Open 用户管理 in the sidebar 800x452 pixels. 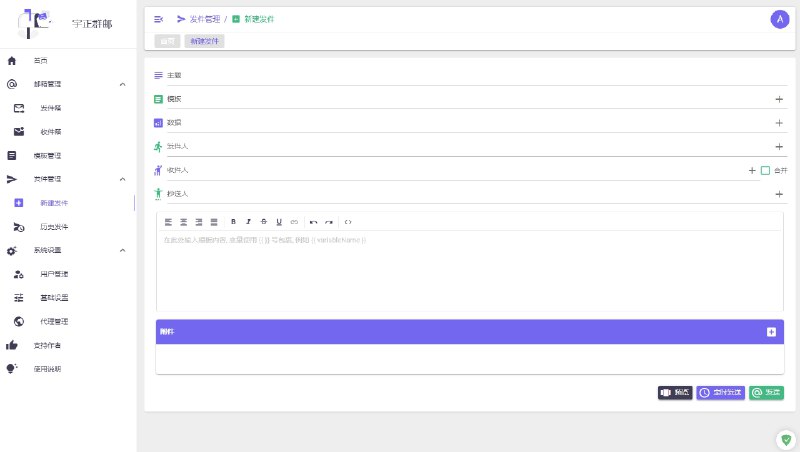53,274
